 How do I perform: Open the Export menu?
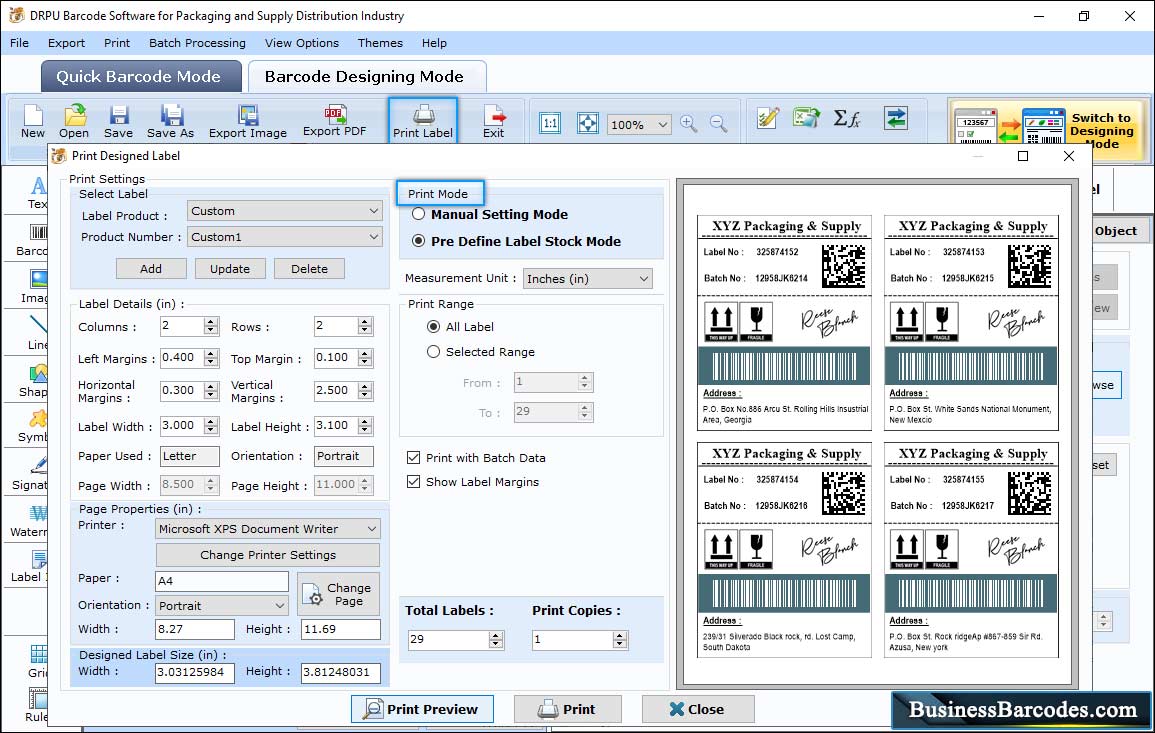pyautogui.click(x=66, y=43)
